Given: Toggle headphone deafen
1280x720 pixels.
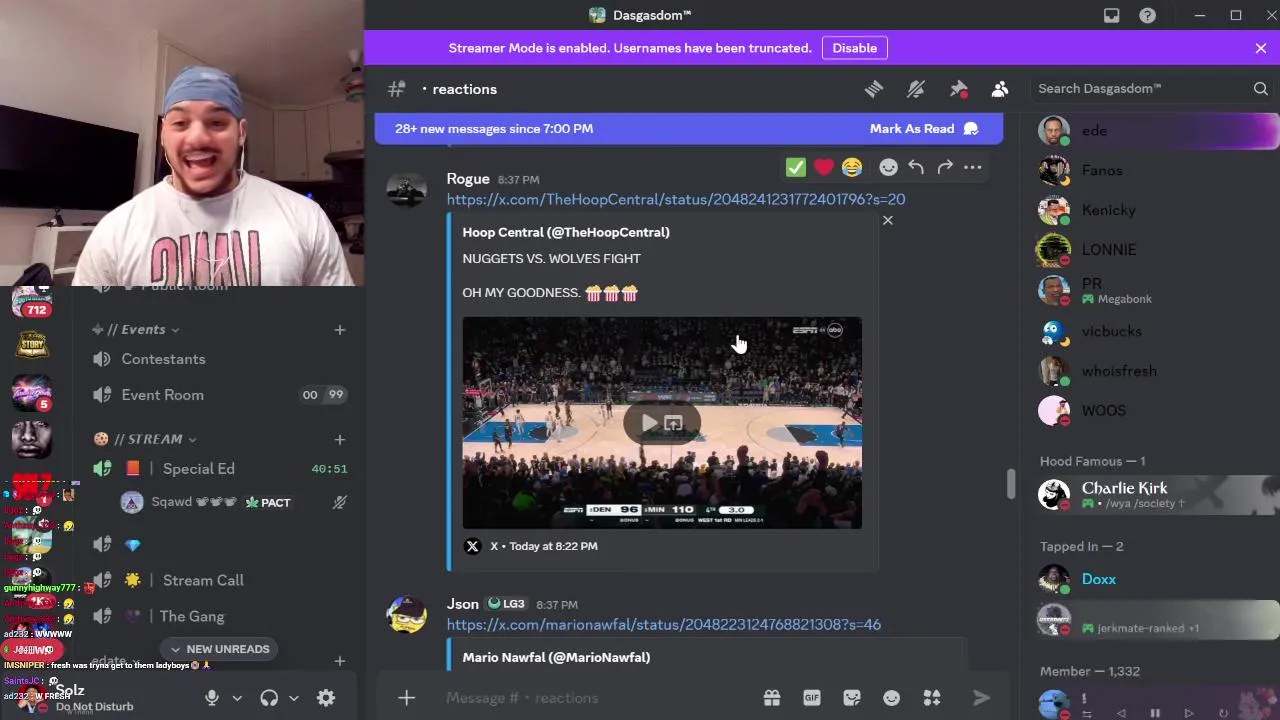Looking at the screenshot, I should click(269, 698).
